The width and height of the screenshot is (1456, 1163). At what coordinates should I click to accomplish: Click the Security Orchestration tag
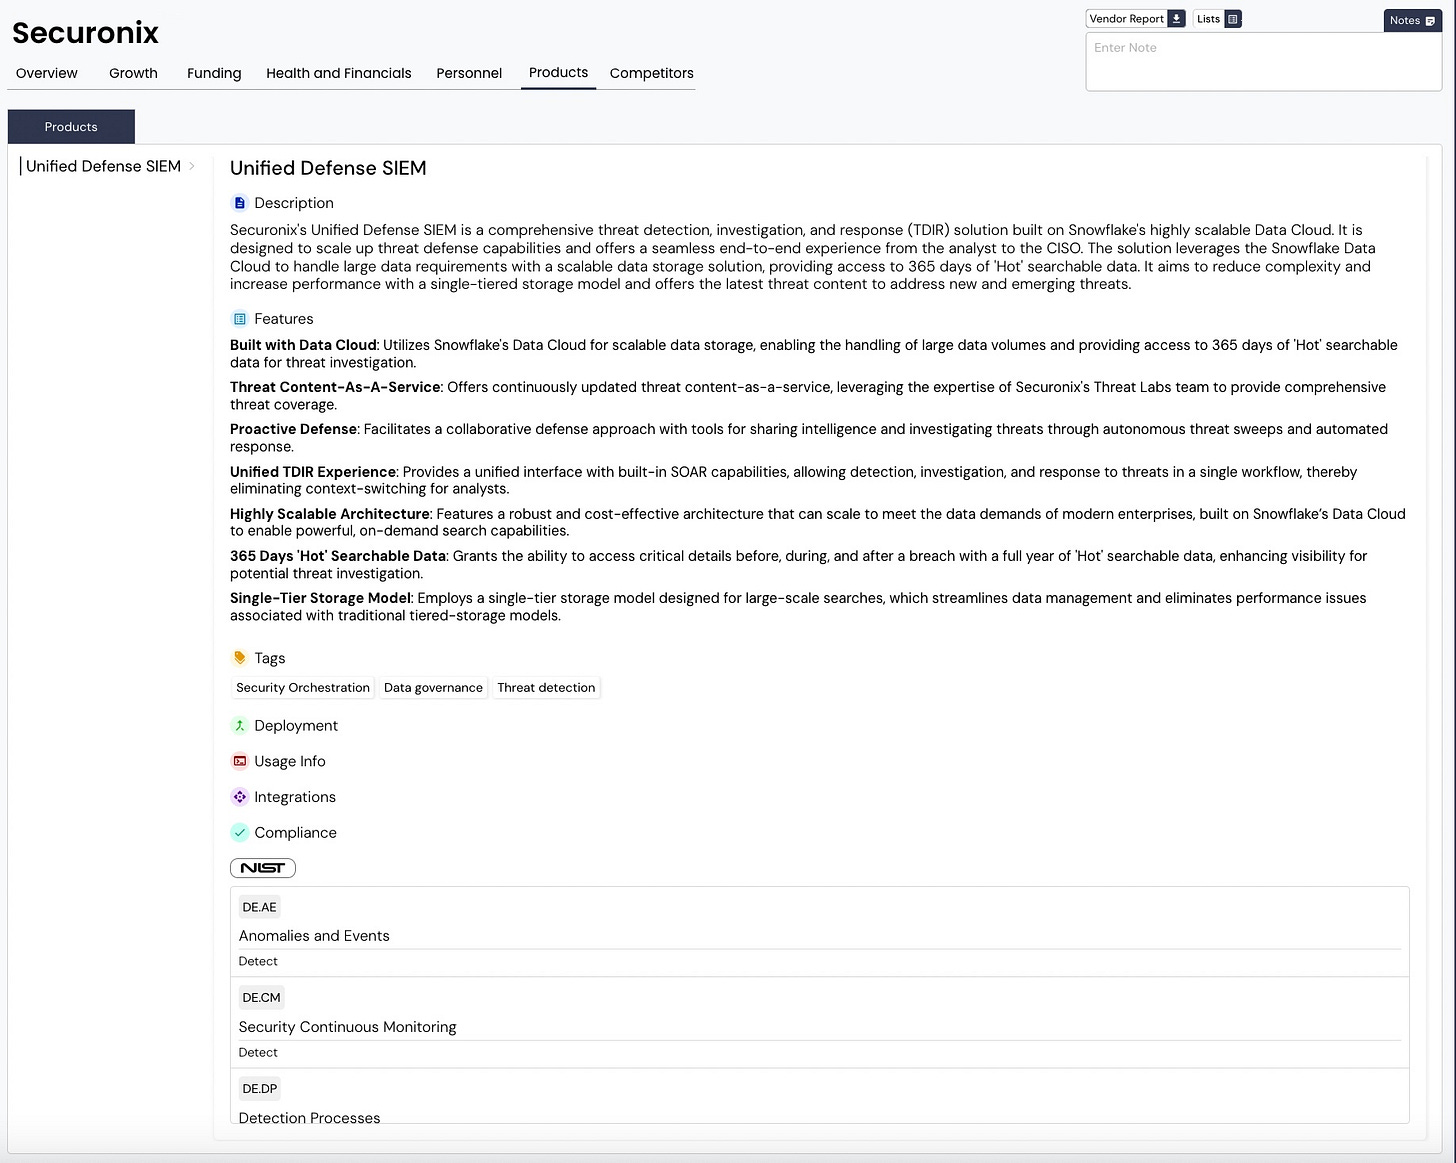[303, 688]
